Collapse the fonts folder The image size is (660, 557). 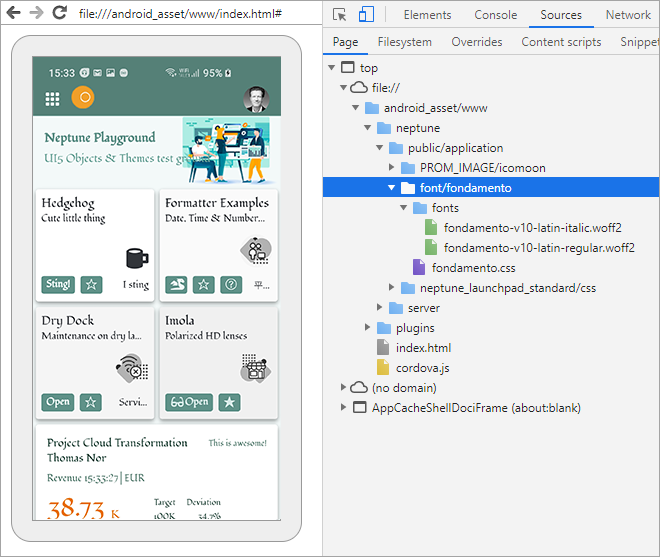(x=404, y=208)
